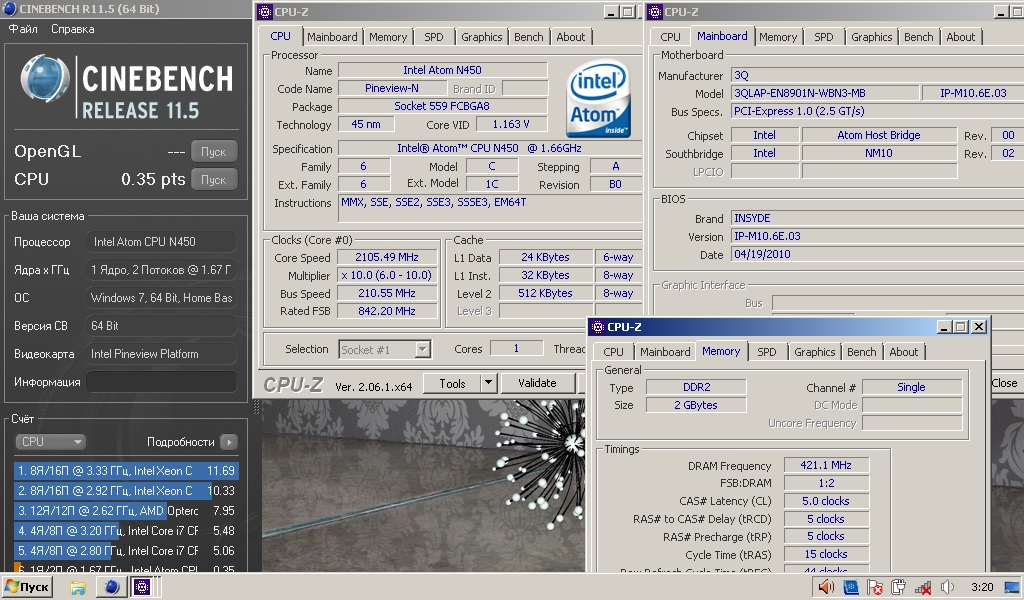
Task: Click the system clock showing 3:20
Action: 982,587
